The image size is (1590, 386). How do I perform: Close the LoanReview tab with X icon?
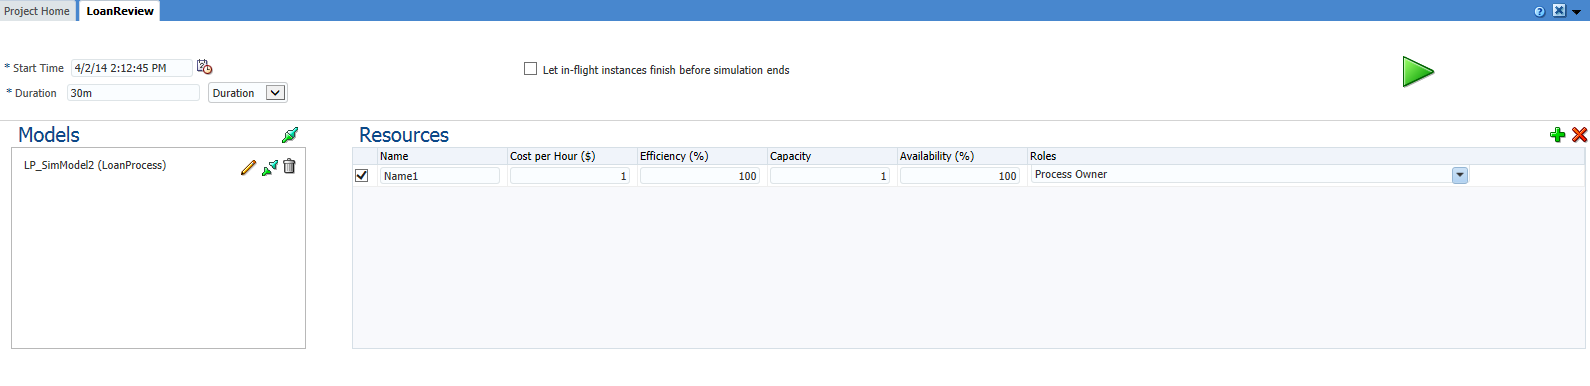tap(1558, 11)
